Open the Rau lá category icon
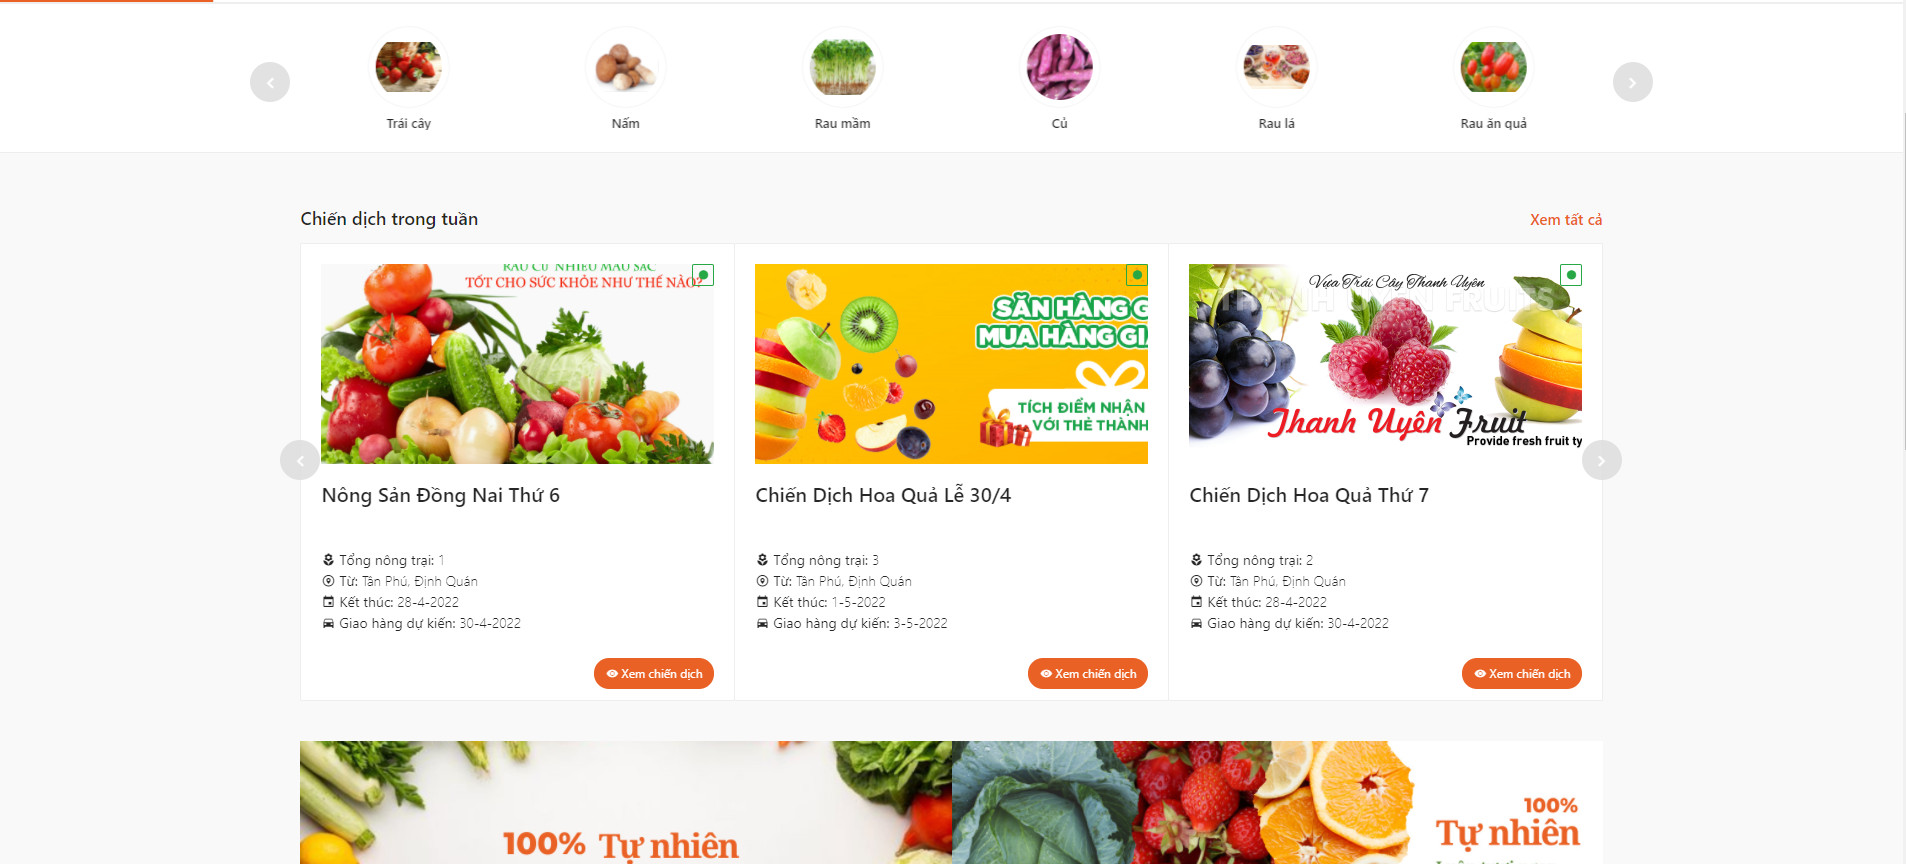Screen dimensions: 1906x864 point(1276,67)
